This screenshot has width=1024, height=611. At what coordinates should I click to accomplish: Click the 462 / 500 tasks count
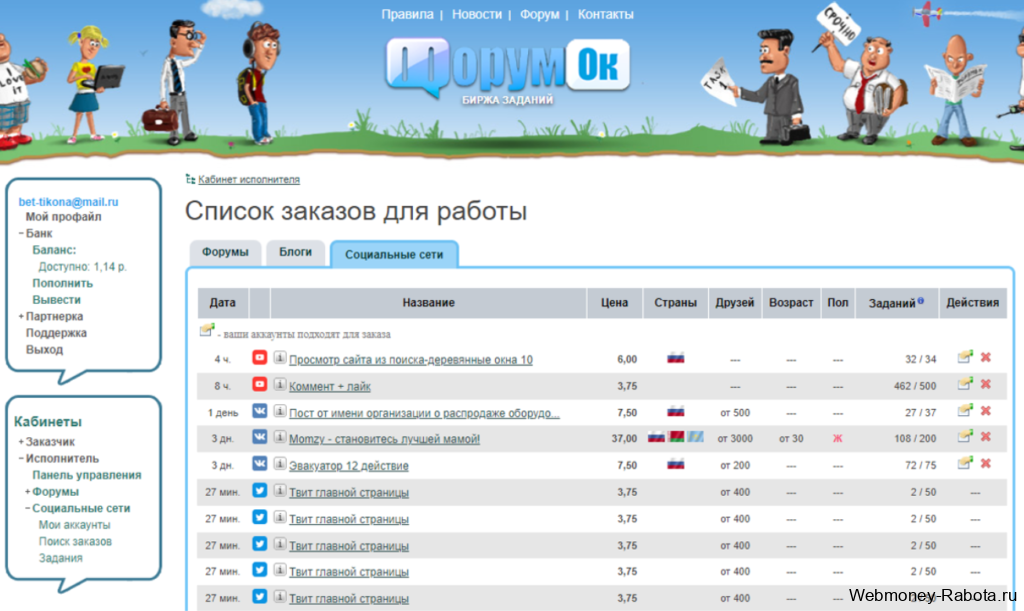[915, 386]
